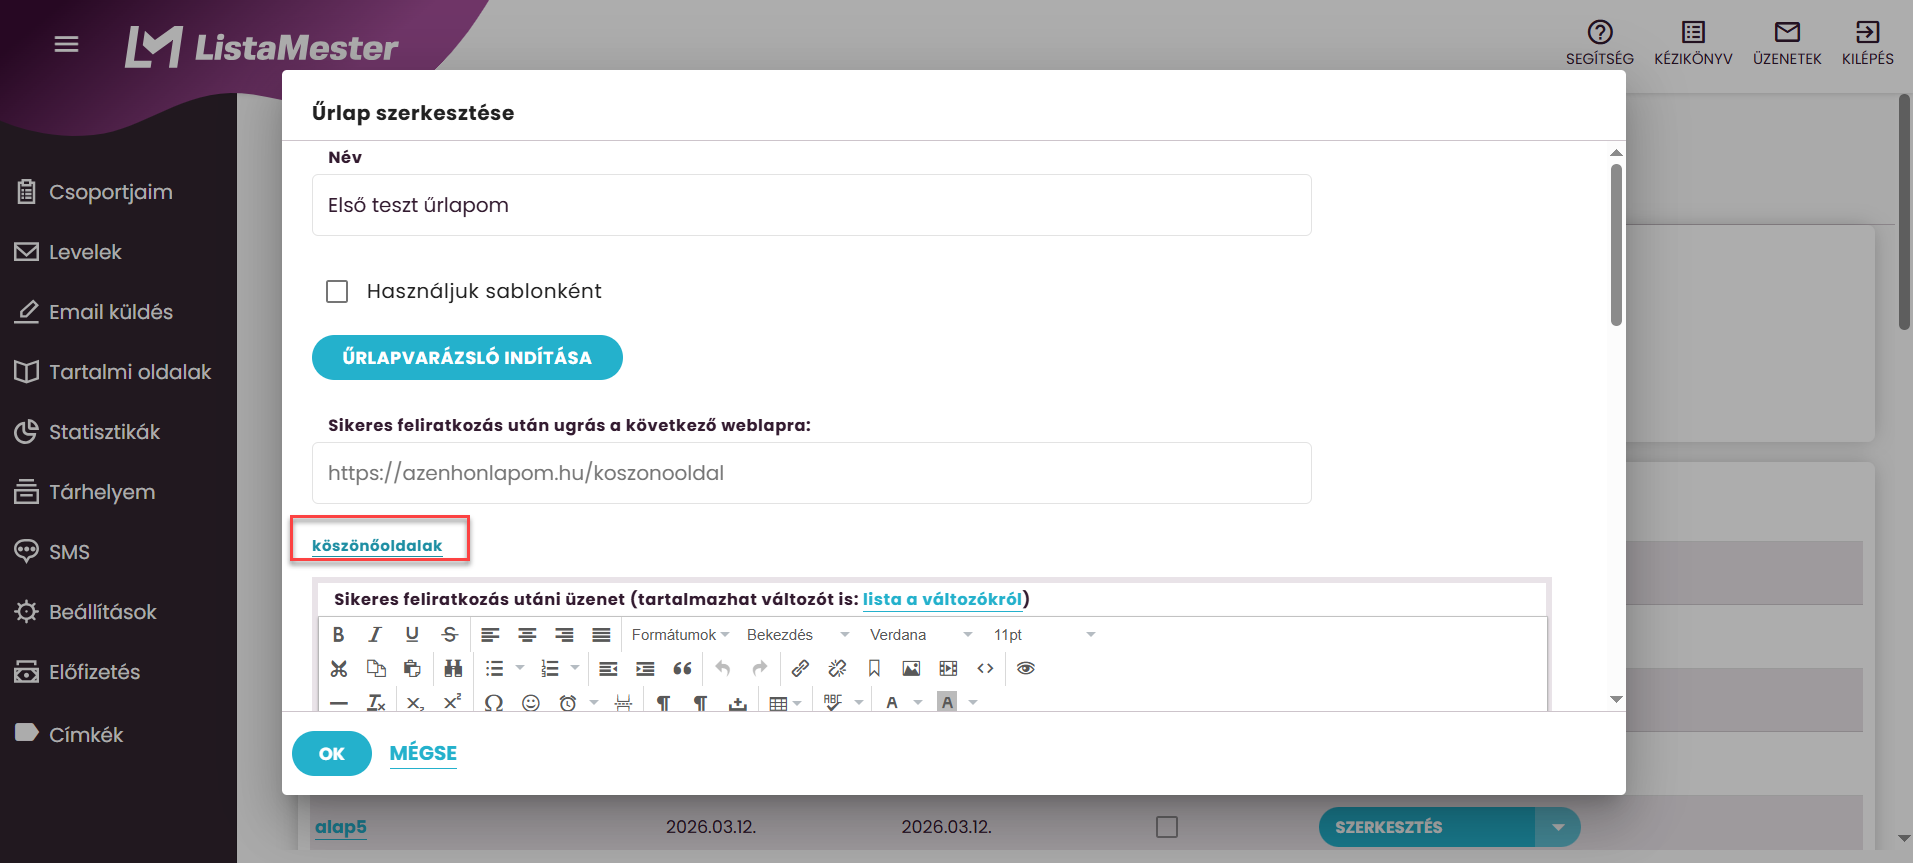The width and height of the screenshot is (1913, 863).
Task: Insert a bulleted list
Action: 495,669
